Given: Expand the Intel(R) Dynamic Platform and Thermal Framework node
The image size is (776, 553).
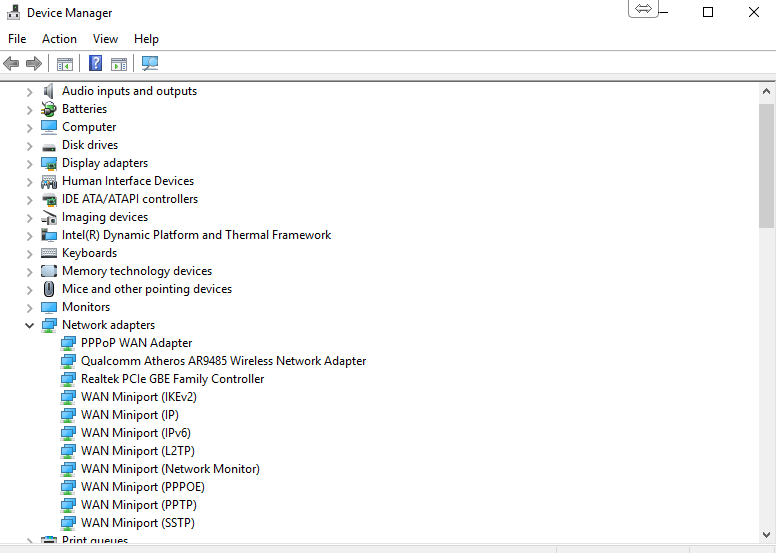Looking at the screenshot, I should (x=29, y=236).
